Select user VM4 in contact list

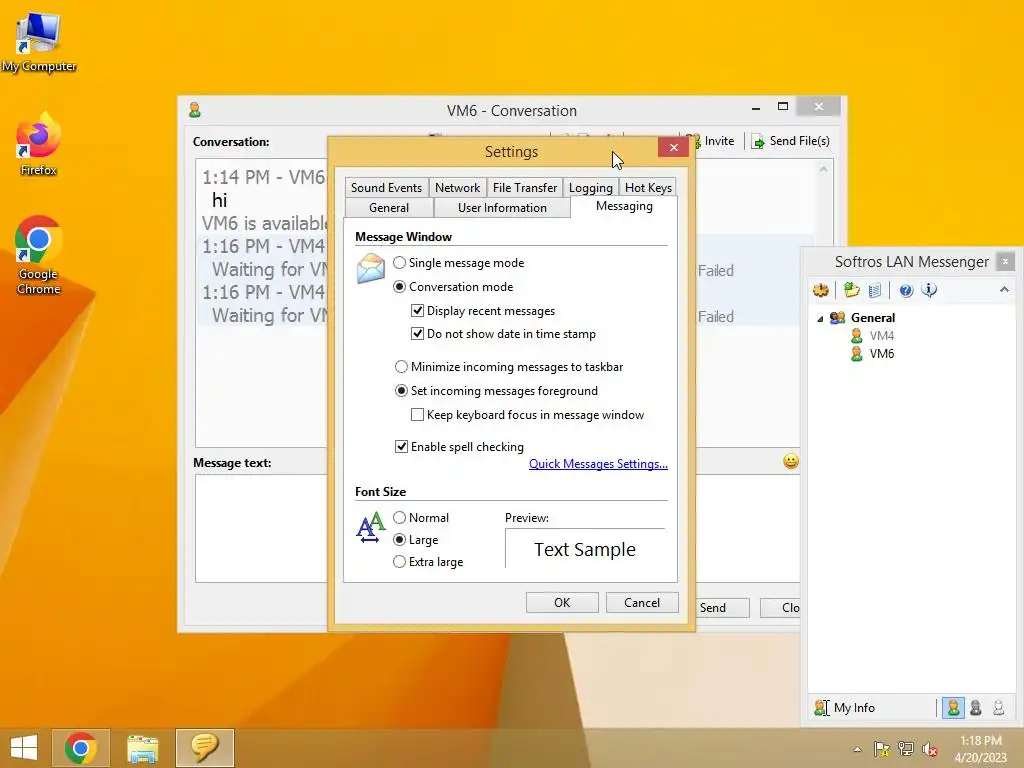click(882, 336)
